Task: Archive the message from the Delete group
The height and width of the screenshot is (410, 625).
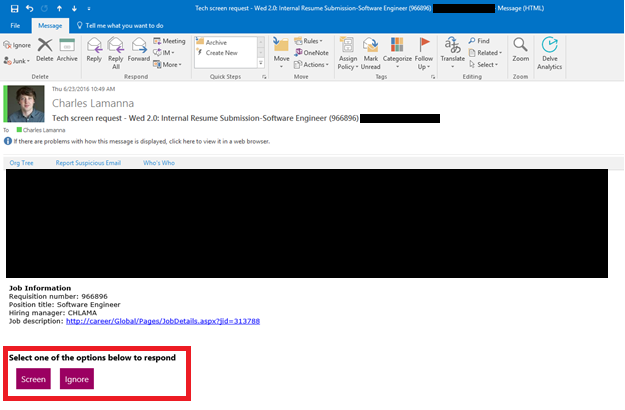Action: 67,50
